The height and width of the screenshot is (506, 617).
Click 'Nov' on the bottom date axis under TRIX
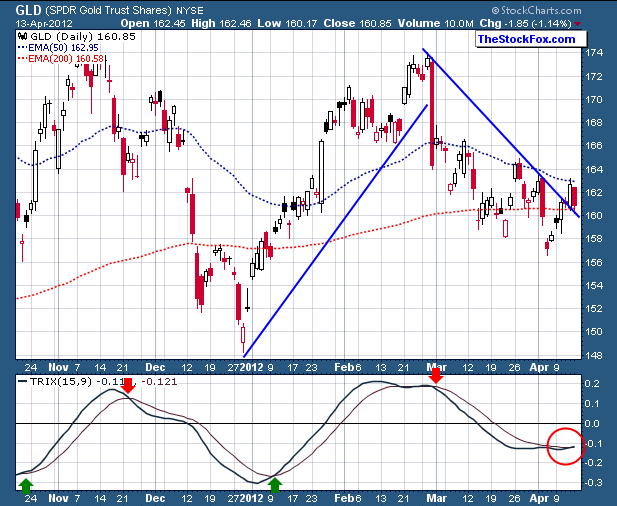pos(58,498)
